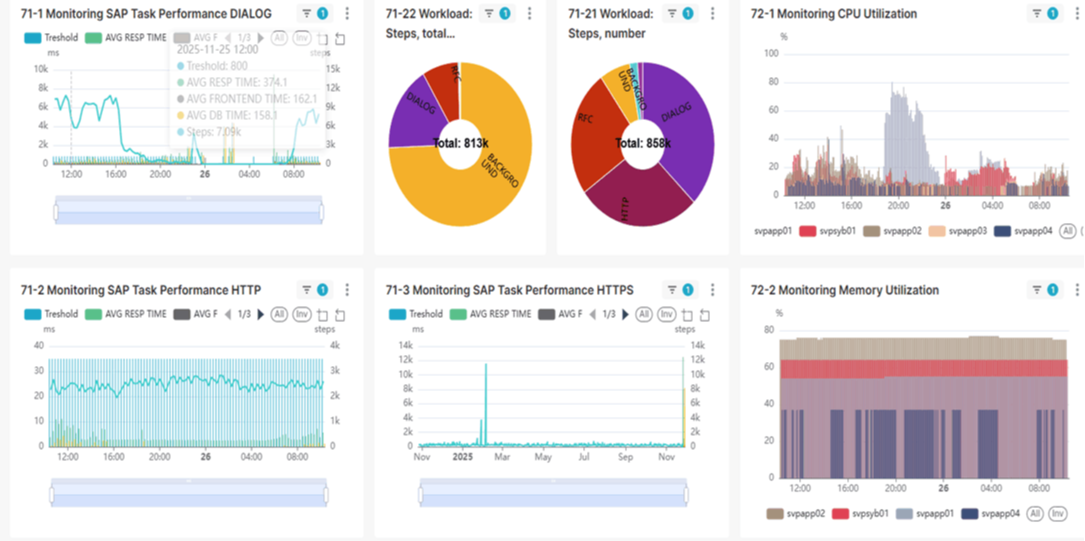1085x541 pixels.
Task: Toggle svpapp01 series in Memory Utilization legend
Action: [924, 514]
